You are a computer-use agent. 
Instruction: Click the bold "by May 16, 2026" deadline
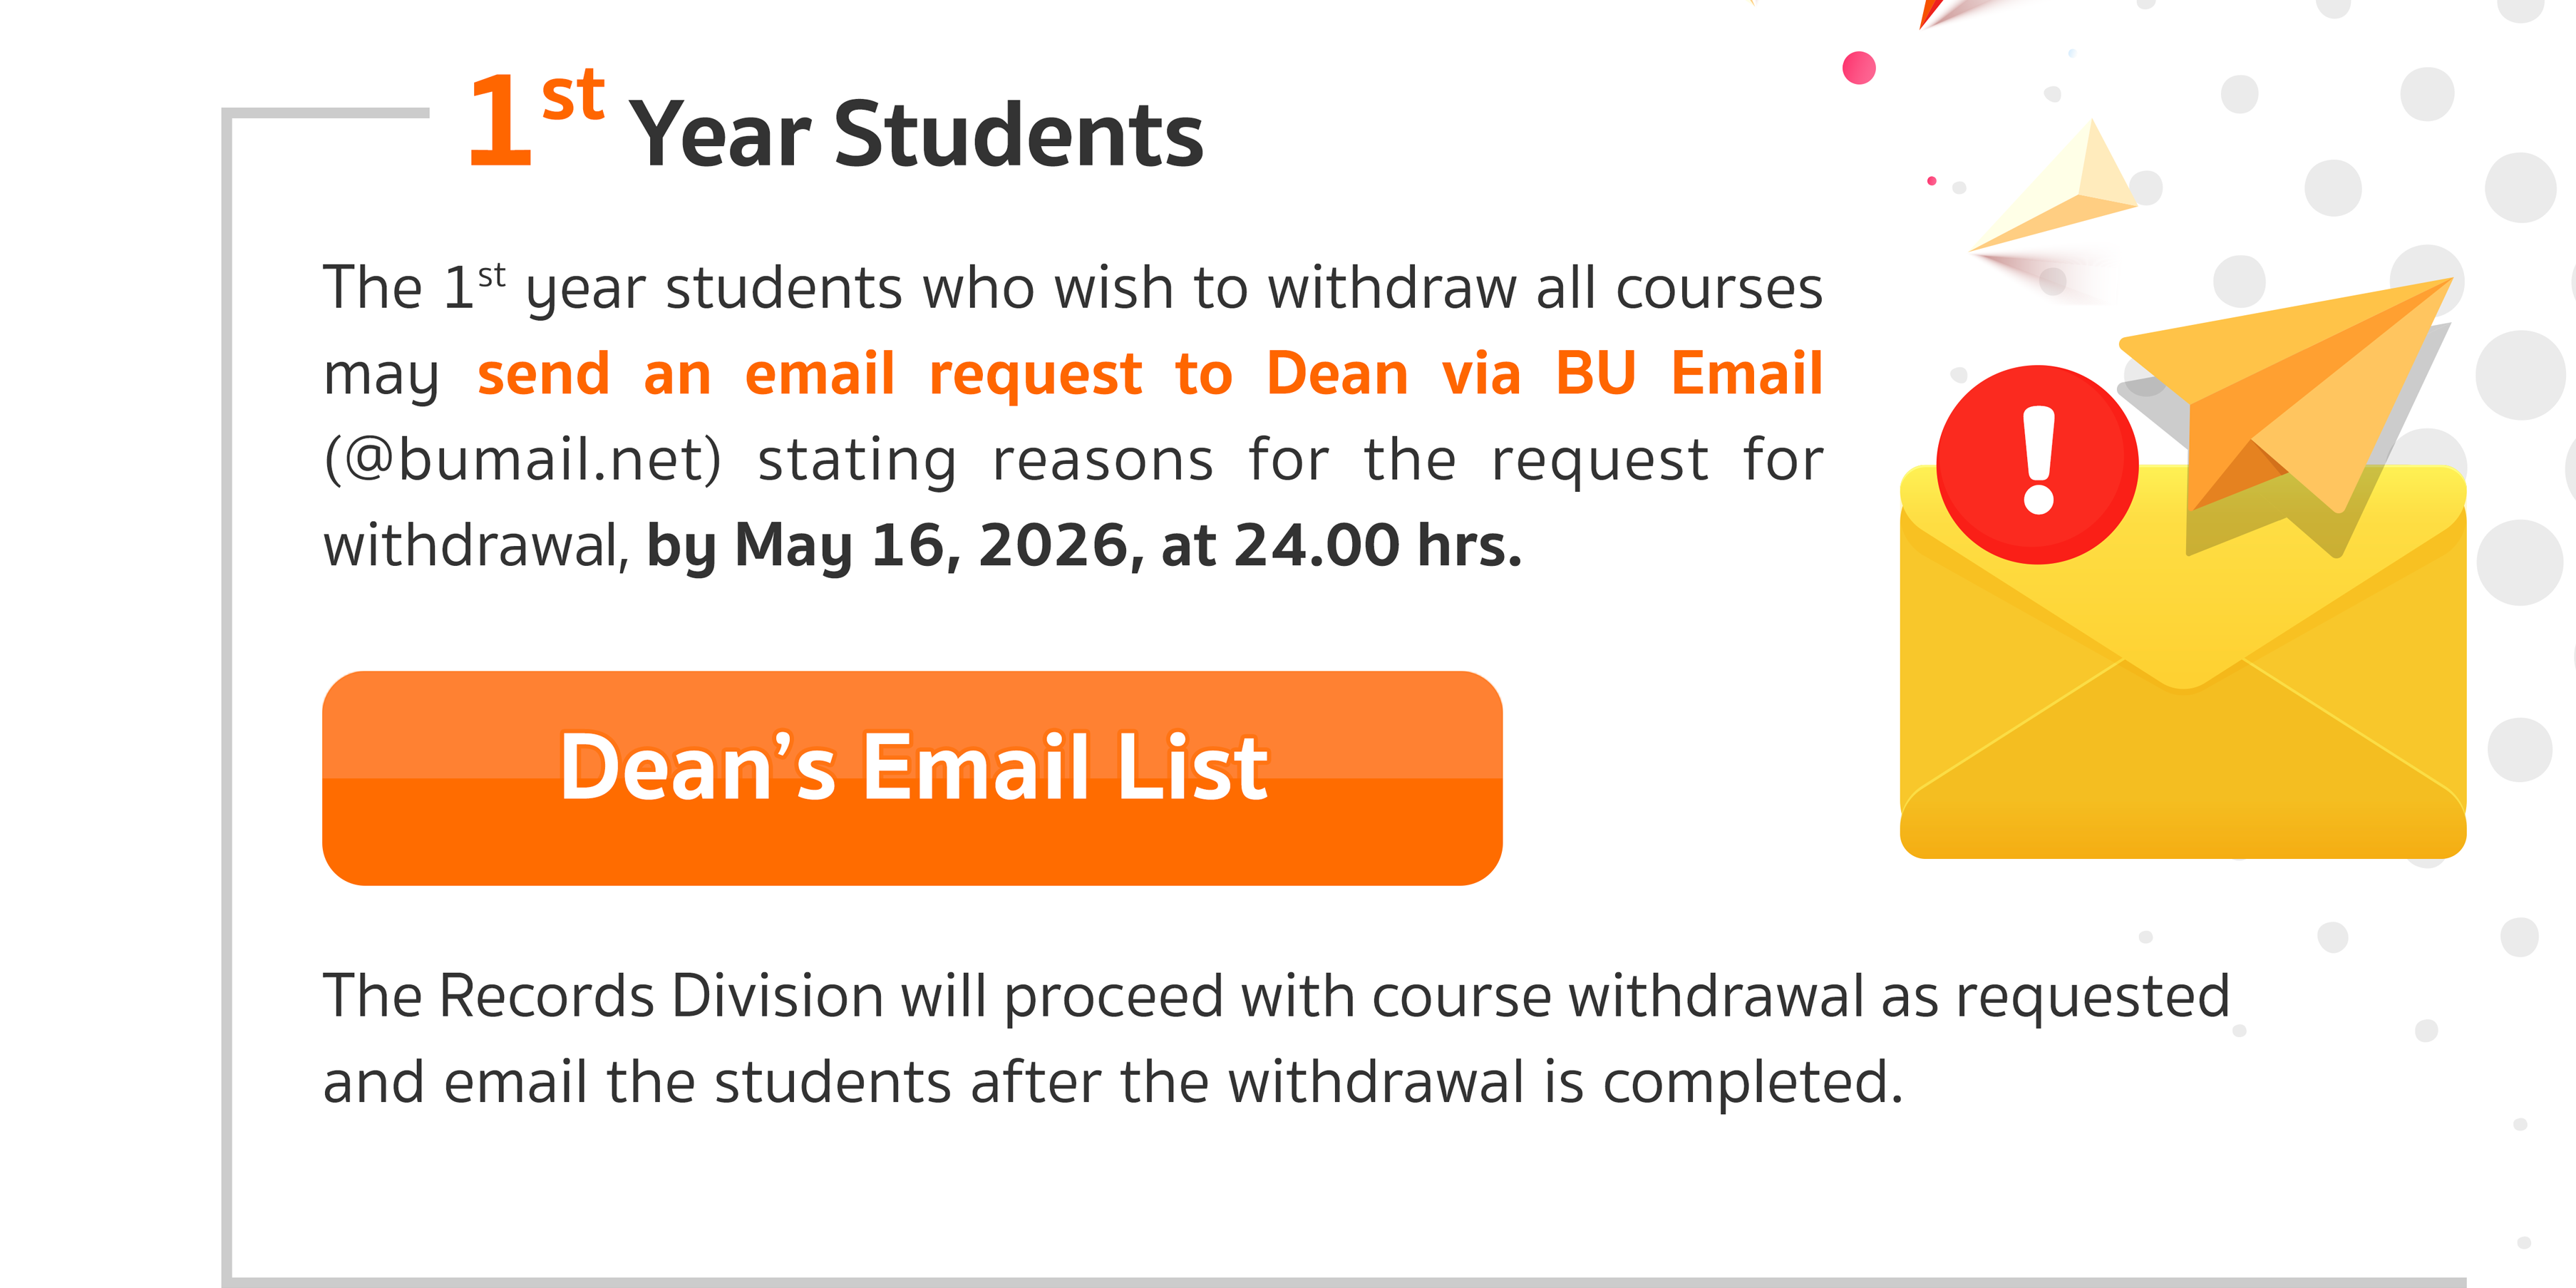895,546
